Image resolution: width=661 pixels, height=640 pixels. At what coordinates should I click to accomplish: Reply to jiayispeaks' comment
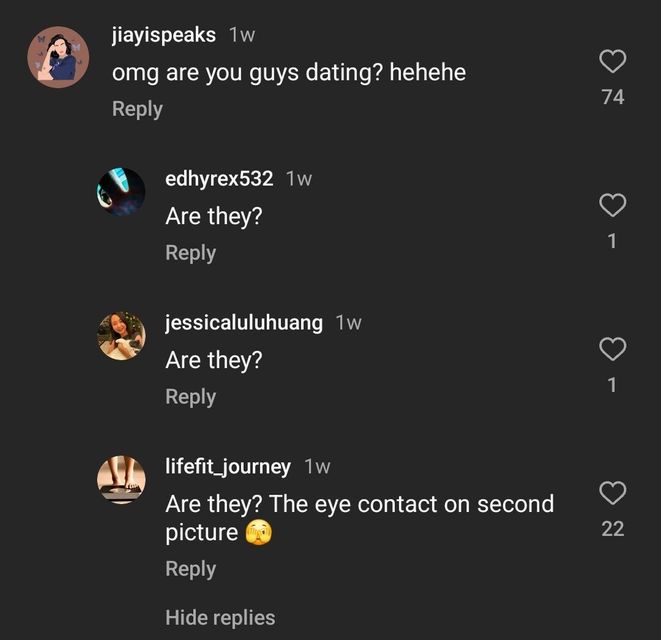137,109
